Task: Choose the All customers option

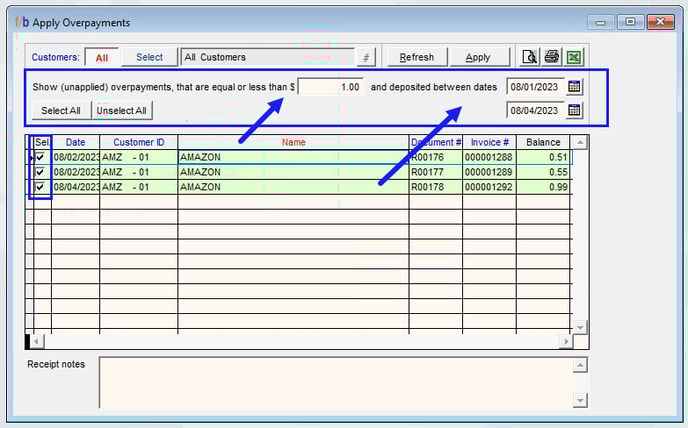Action: point(102,58)
